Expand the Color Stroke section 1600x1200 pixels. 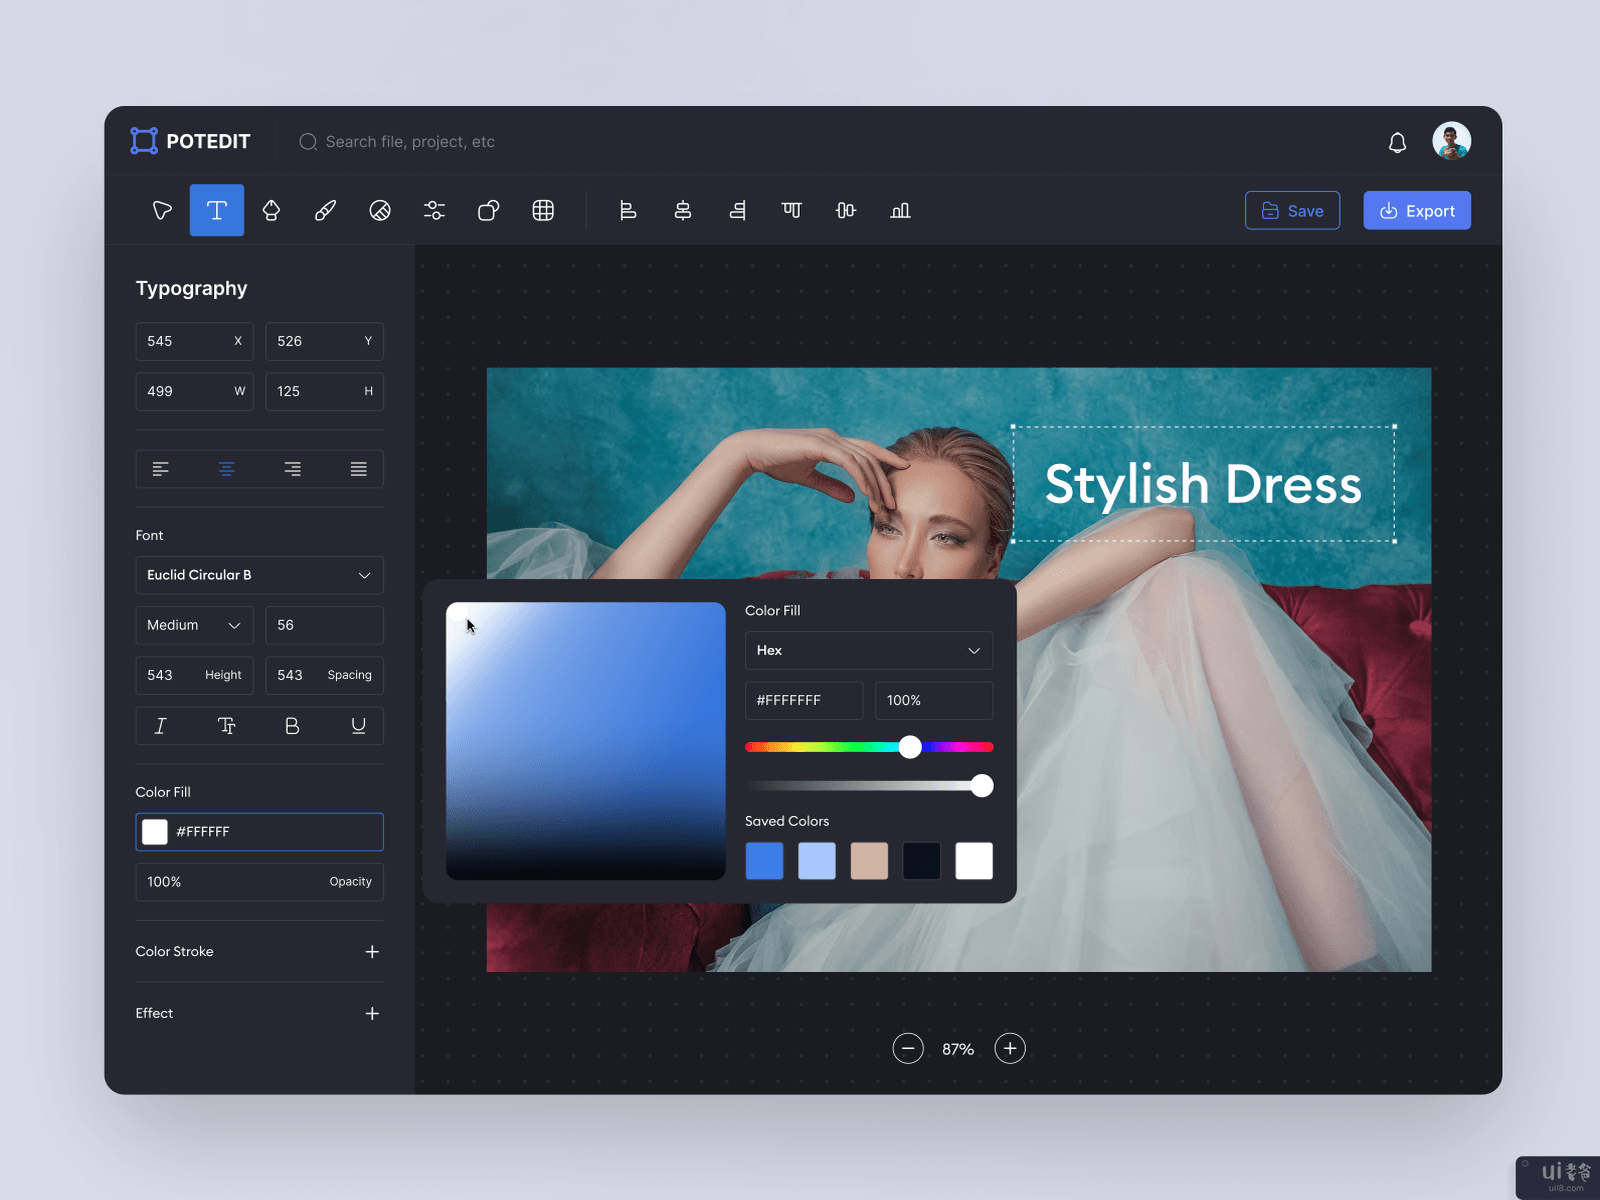pyautogui.click(x=372, y=951)
